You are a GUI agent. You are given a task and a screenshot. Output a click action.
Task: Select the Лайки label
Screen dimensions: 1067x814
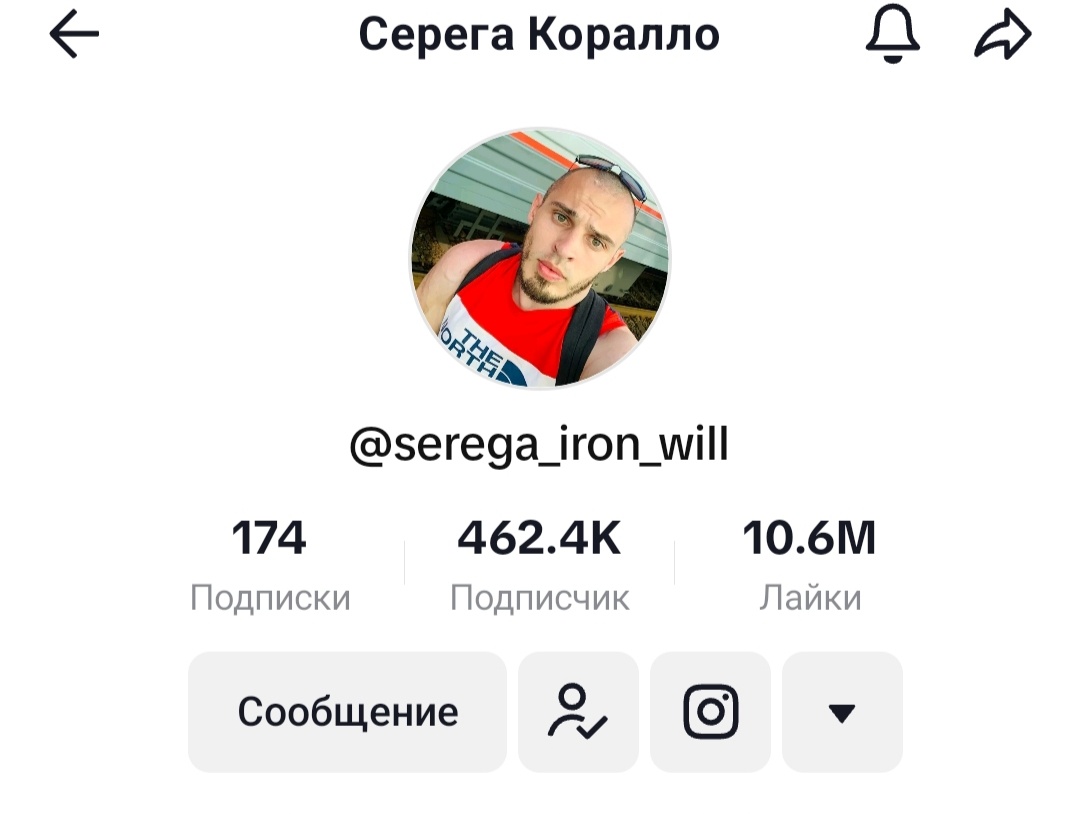pyautogui.click(x=810, y=598)
